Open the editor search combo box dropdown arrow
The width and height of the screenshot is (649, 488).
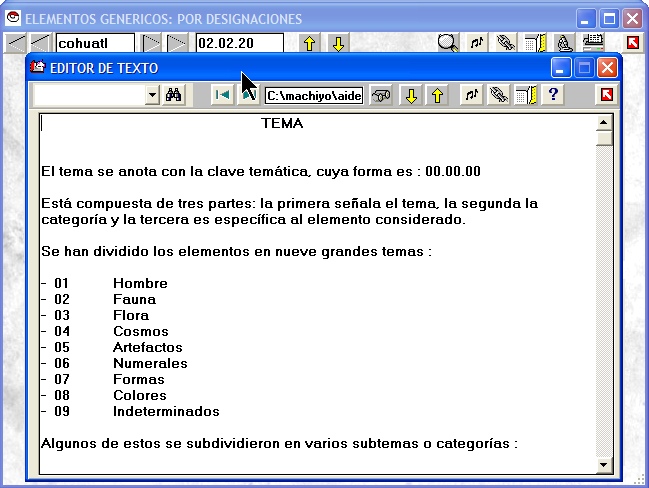152,95
